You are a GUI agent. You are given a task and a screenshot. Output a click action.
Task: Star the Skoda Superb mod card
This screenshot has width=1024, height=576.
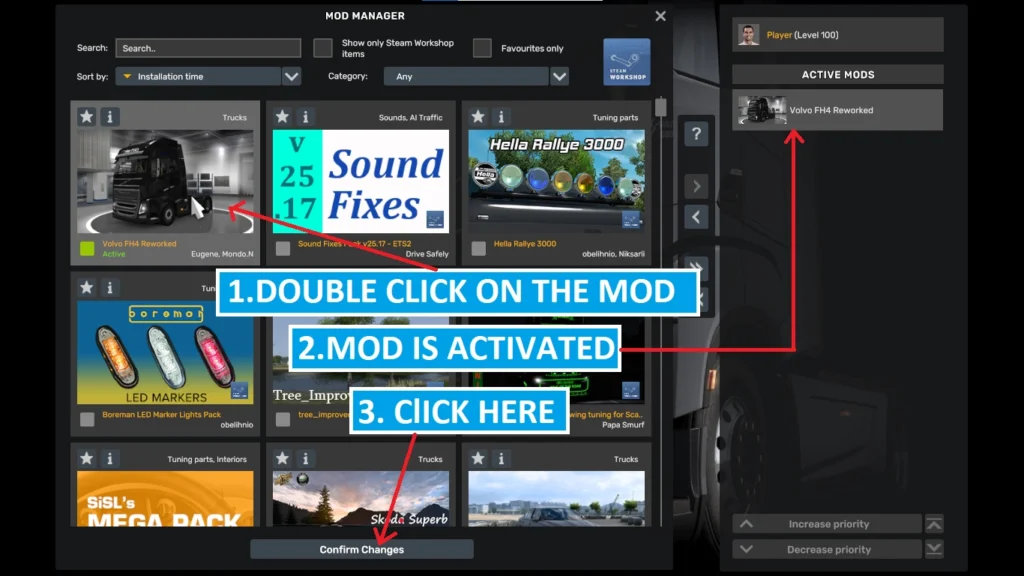[x=282, y=458]
